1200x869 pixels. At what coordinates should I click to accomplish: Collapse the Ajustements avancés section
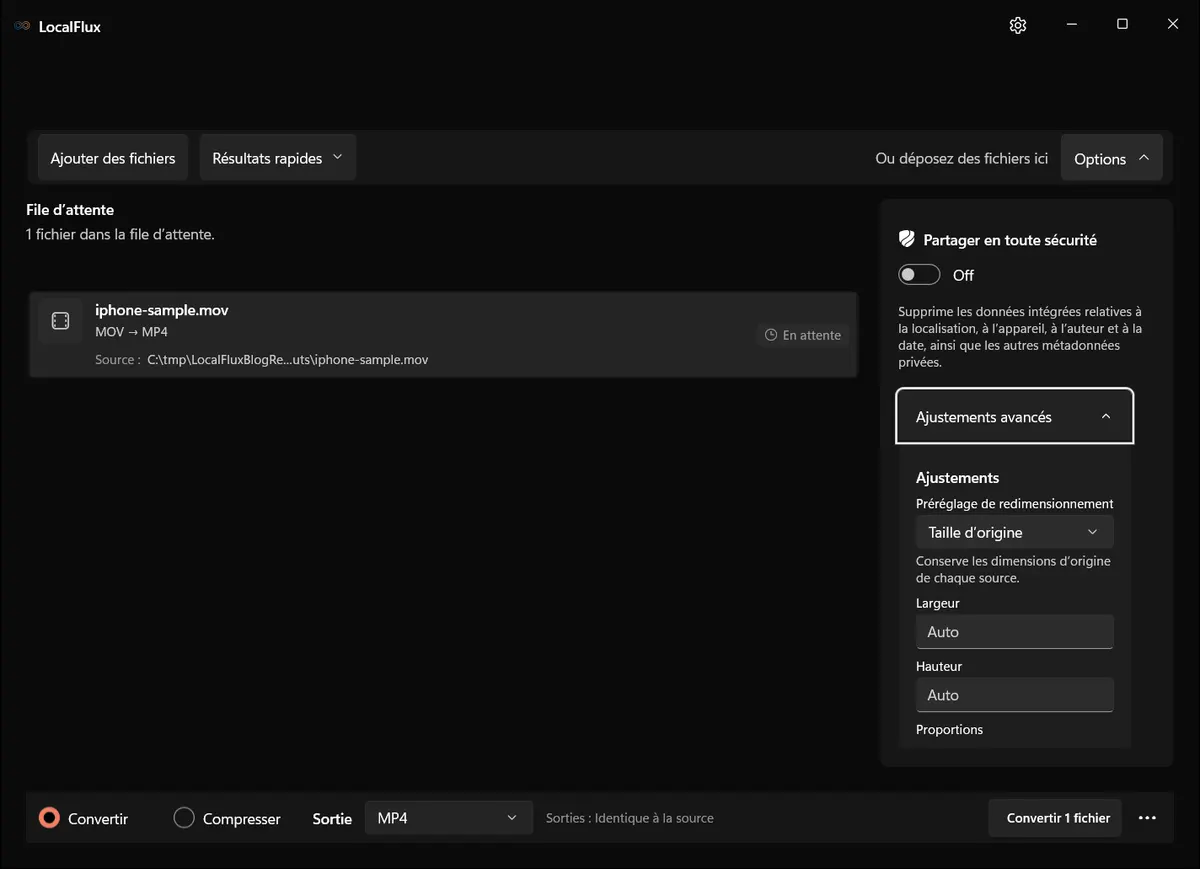1014,416
